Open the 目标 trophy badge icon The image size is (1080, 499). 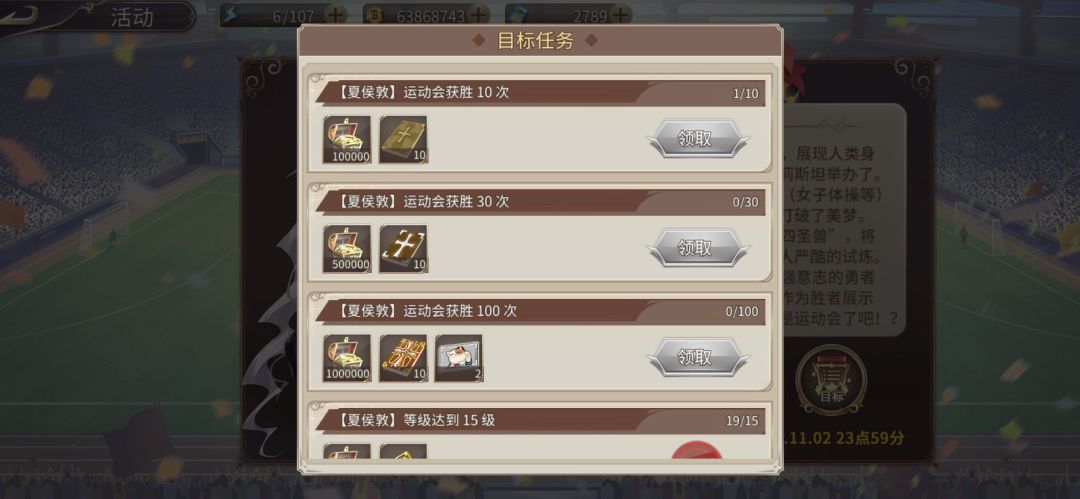click(x=831, y=380)
